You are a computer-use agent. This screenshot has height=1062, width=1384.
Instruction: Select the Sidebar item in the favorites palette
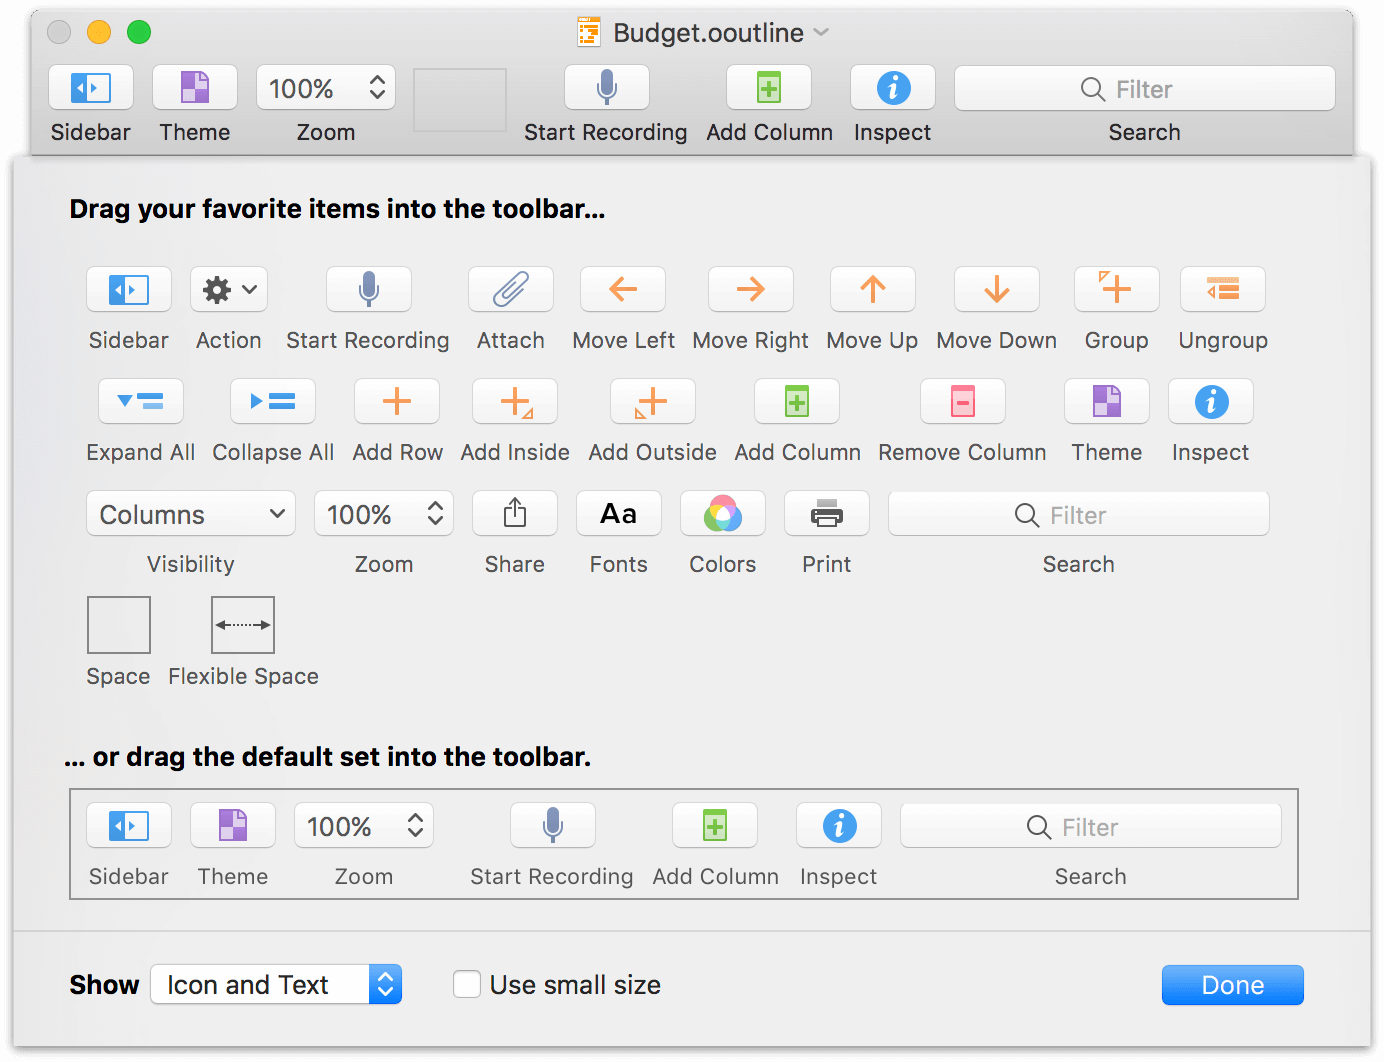point(129,290)
